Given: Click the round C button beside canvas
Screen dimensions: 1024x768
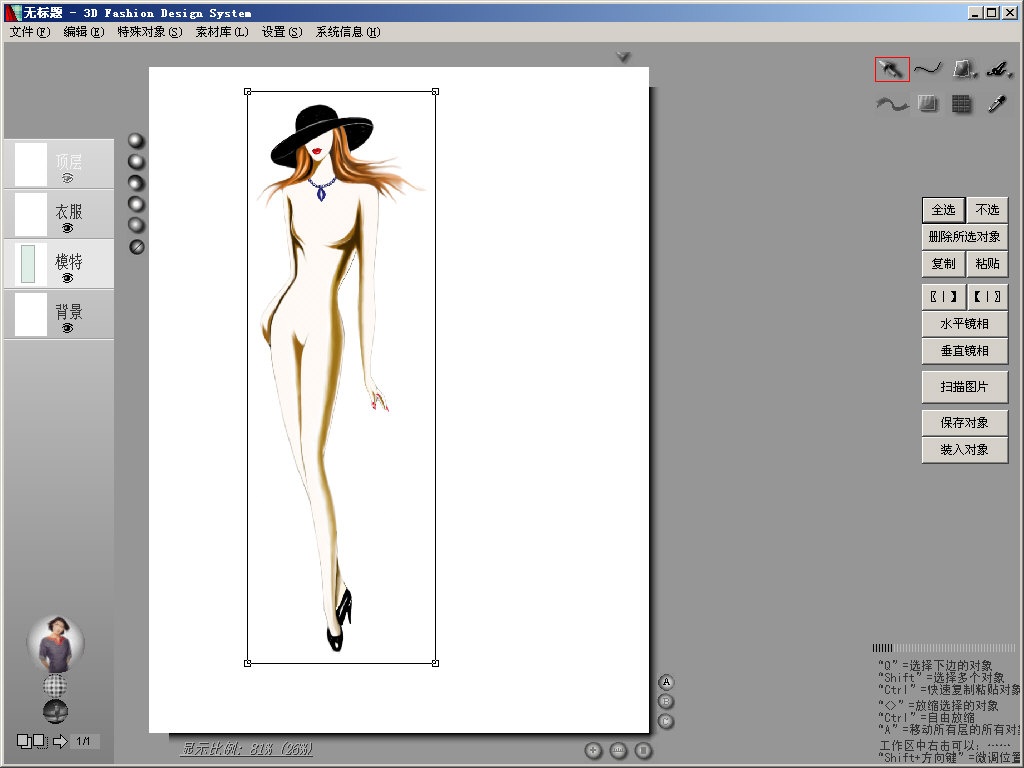Looking at the screenshot, I should 666,721.
